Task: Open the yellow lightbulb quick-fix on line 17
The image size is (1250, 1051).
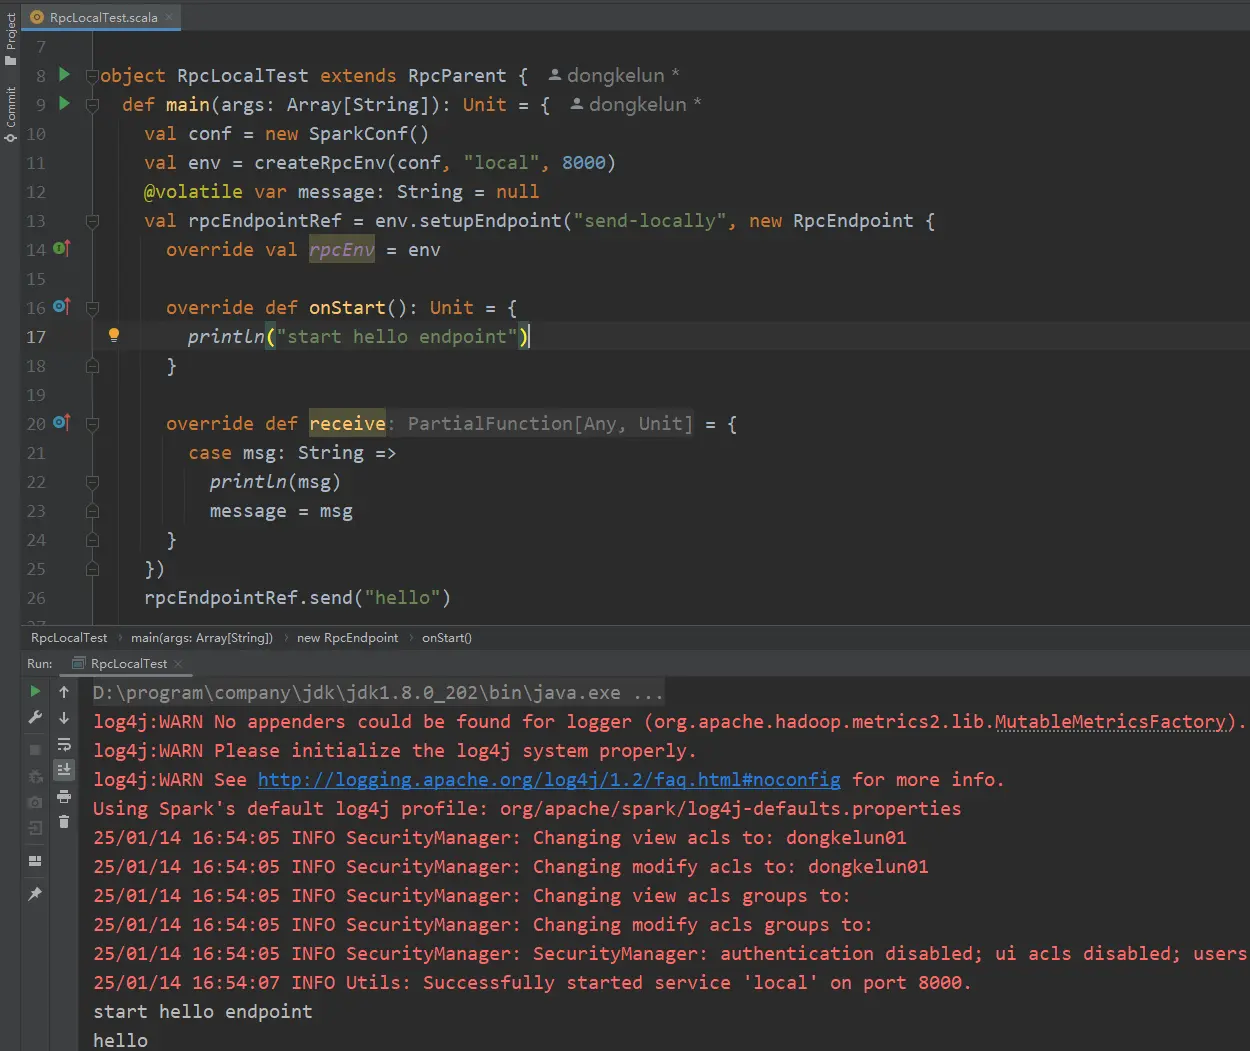Action: 114,336
